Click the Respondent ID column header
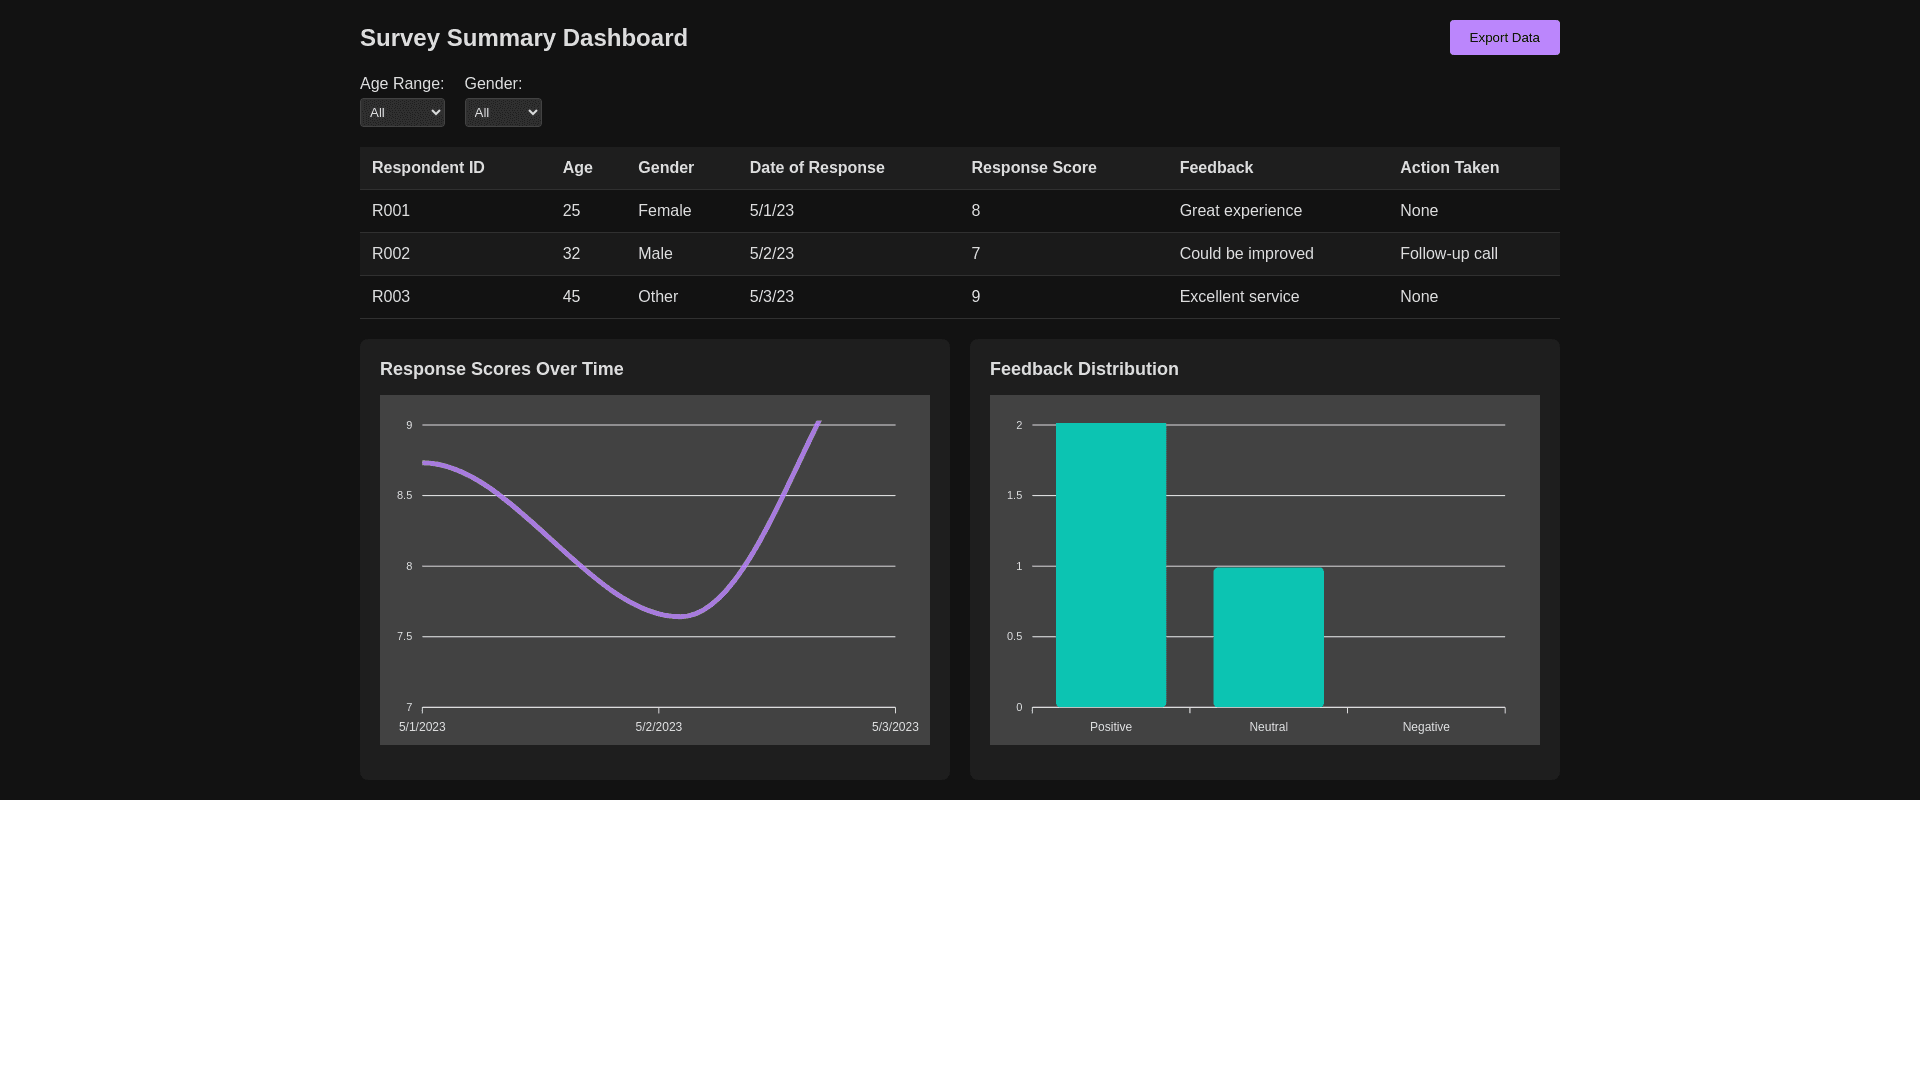Image resolution: width=1920 pixels, height=1080 pixels. [x=428, y=168]
